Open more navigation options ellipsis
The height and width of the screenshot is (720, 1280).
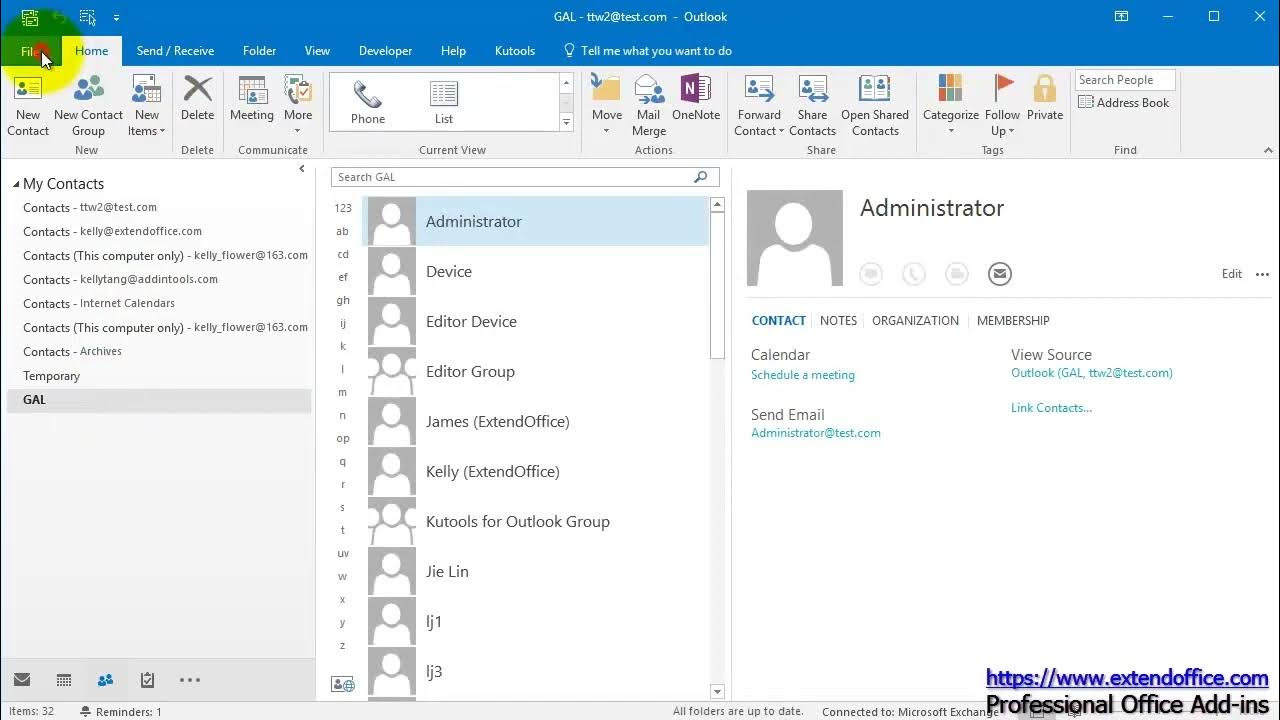tap(190, 680)
